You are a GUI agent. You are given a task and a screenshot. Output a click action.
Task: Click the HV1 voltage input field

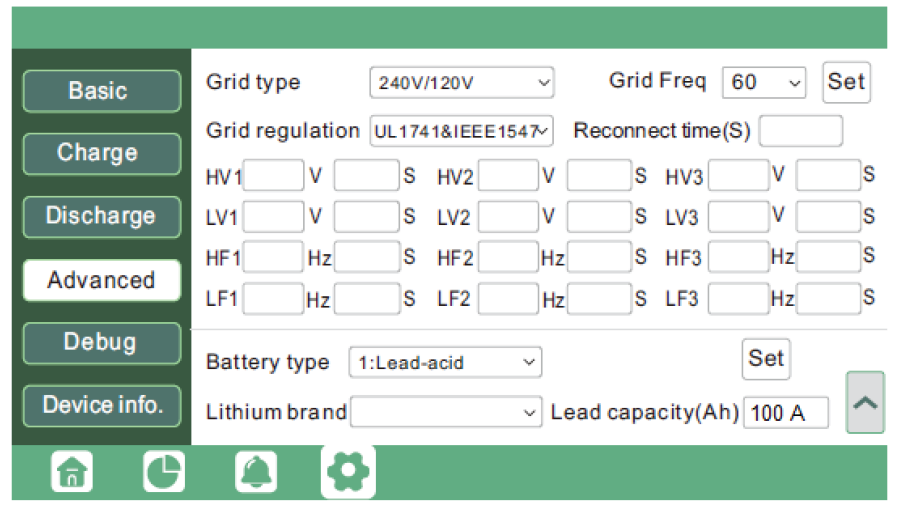click(273, 176)
